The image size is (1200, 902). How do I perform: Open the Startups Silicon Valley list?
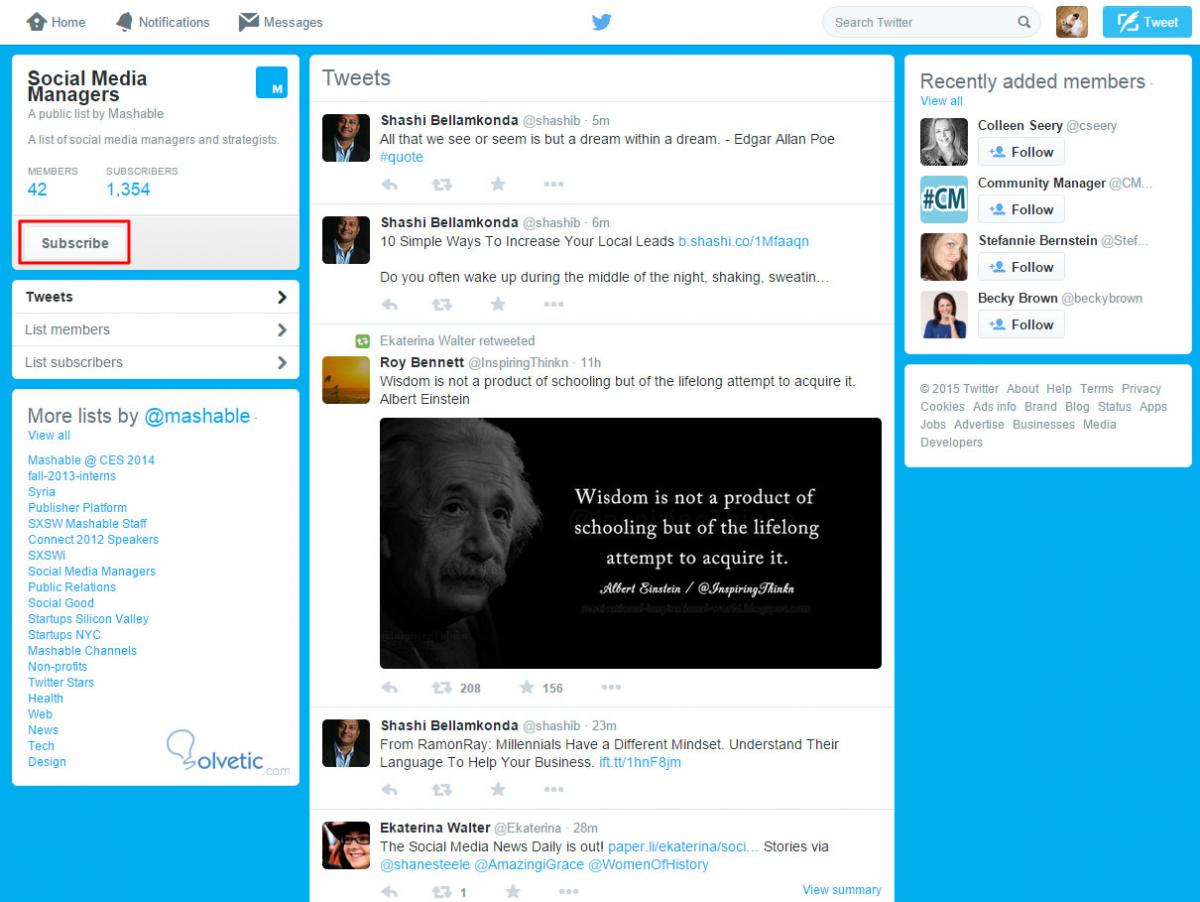point(88,619)
